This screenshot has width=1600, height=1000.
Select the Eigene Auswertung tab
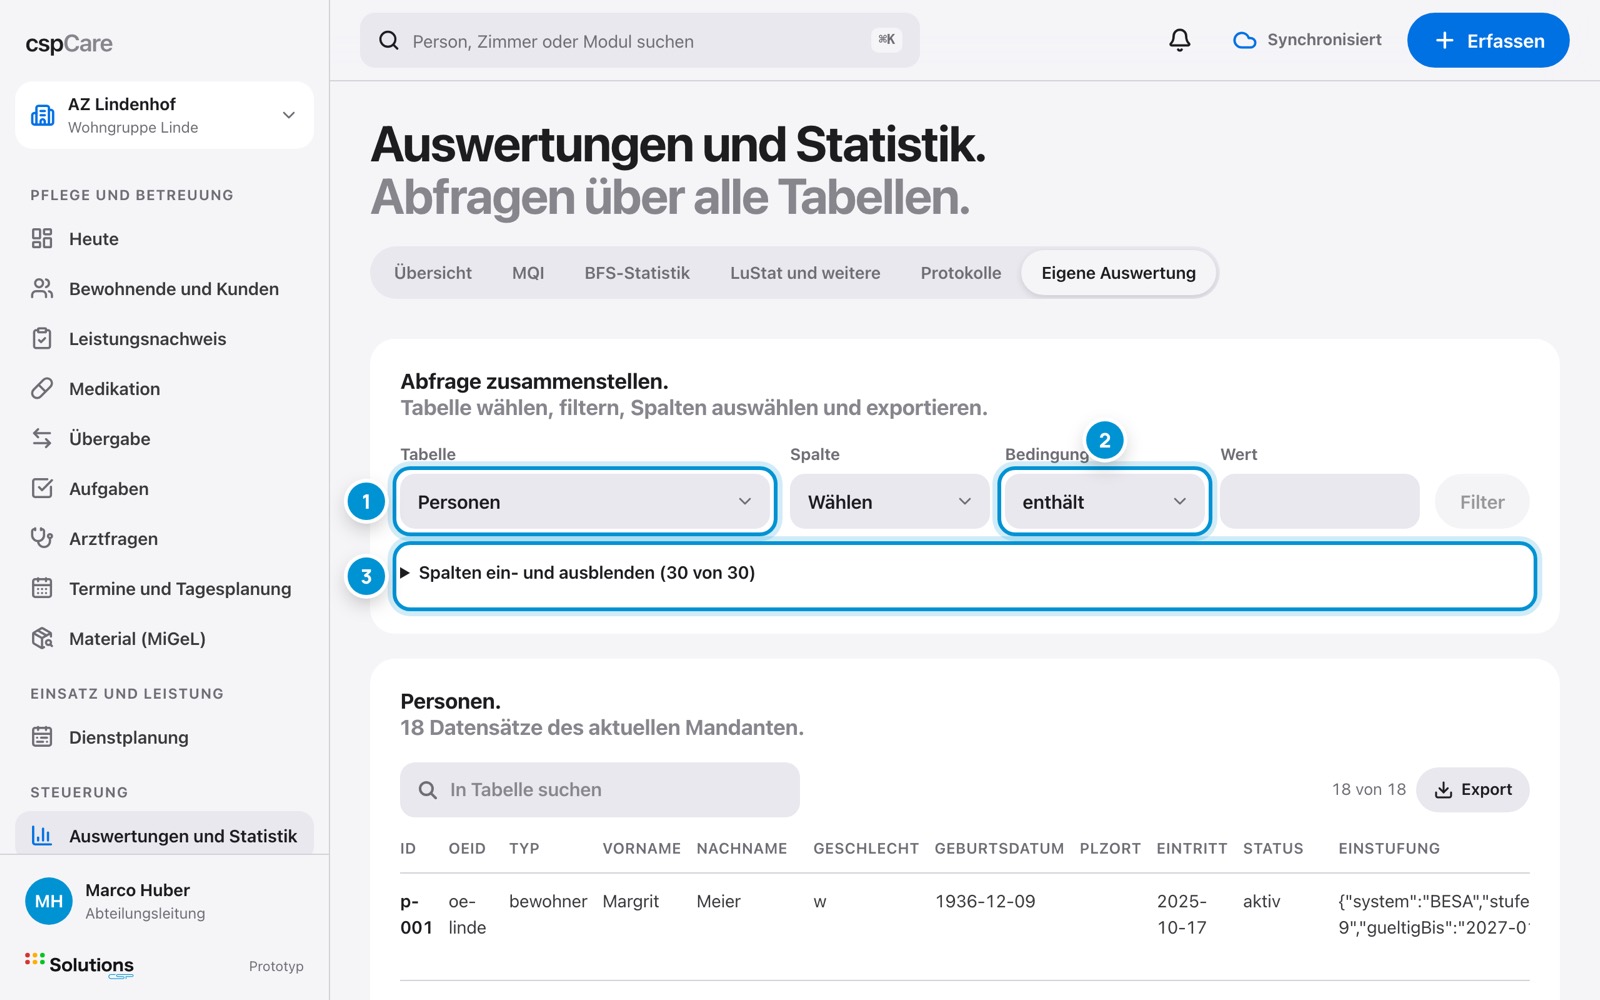click(x=1118, y=273)
